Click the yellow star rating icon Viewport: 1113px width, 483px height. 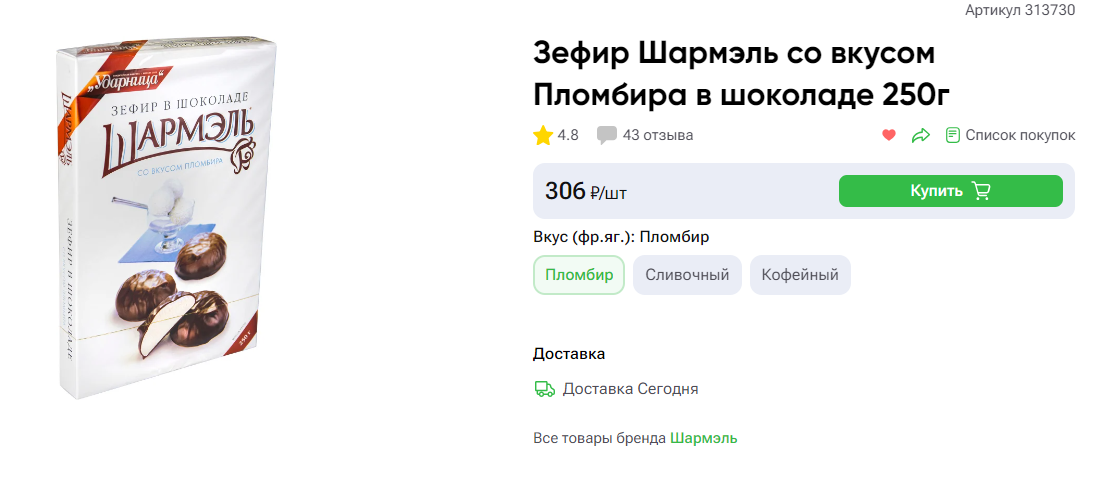point(543,135)
